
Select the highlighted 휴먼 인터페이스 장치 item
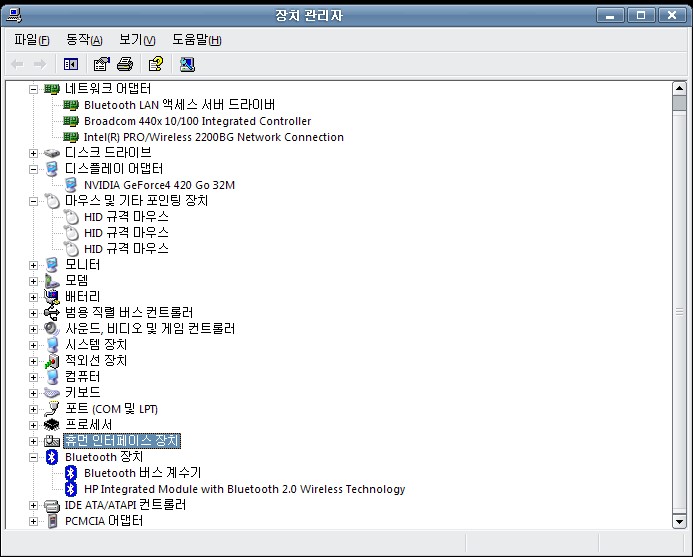pos(122,441)
